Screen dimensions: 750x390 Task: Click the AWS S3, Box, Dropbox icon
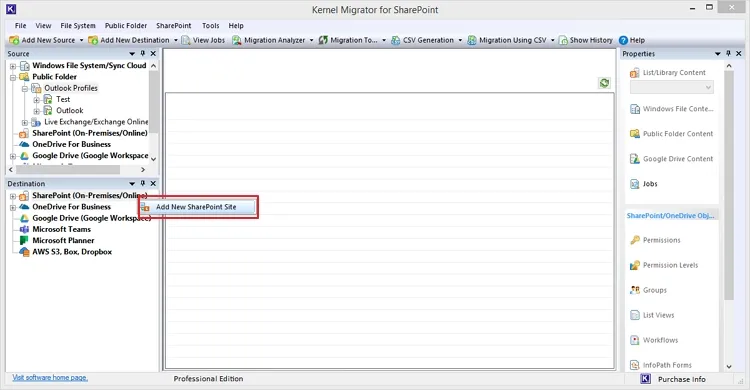pos(24,252)
